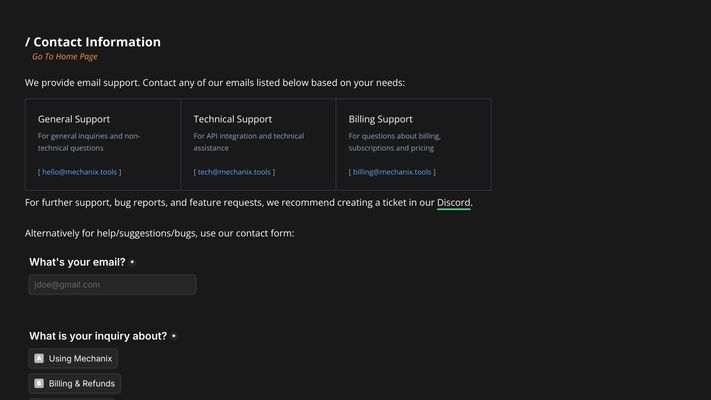Select the Using Mechanix inquiry option
This screenshot has width=711, height=400.
[73, 358]
